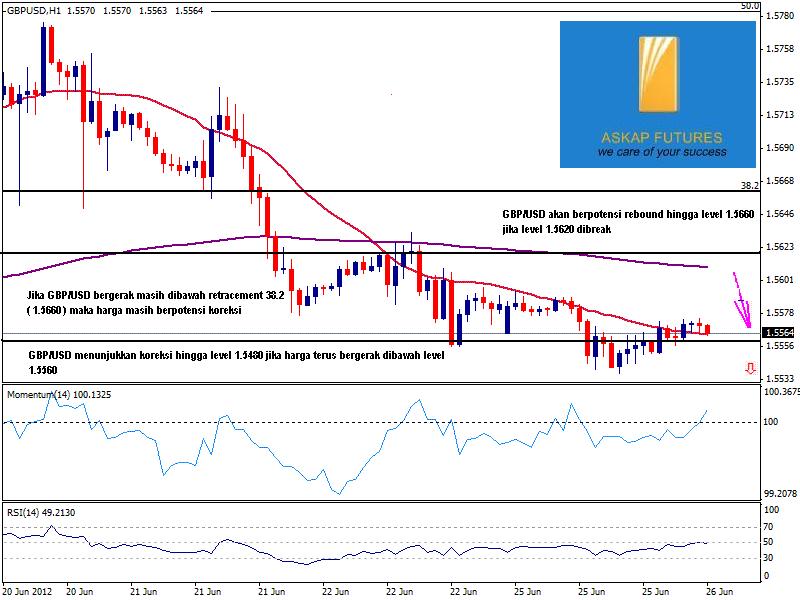This screenshot has width=800, height=600.
Task: Click the Askap Futures gold logo
Action: (659, 74)
